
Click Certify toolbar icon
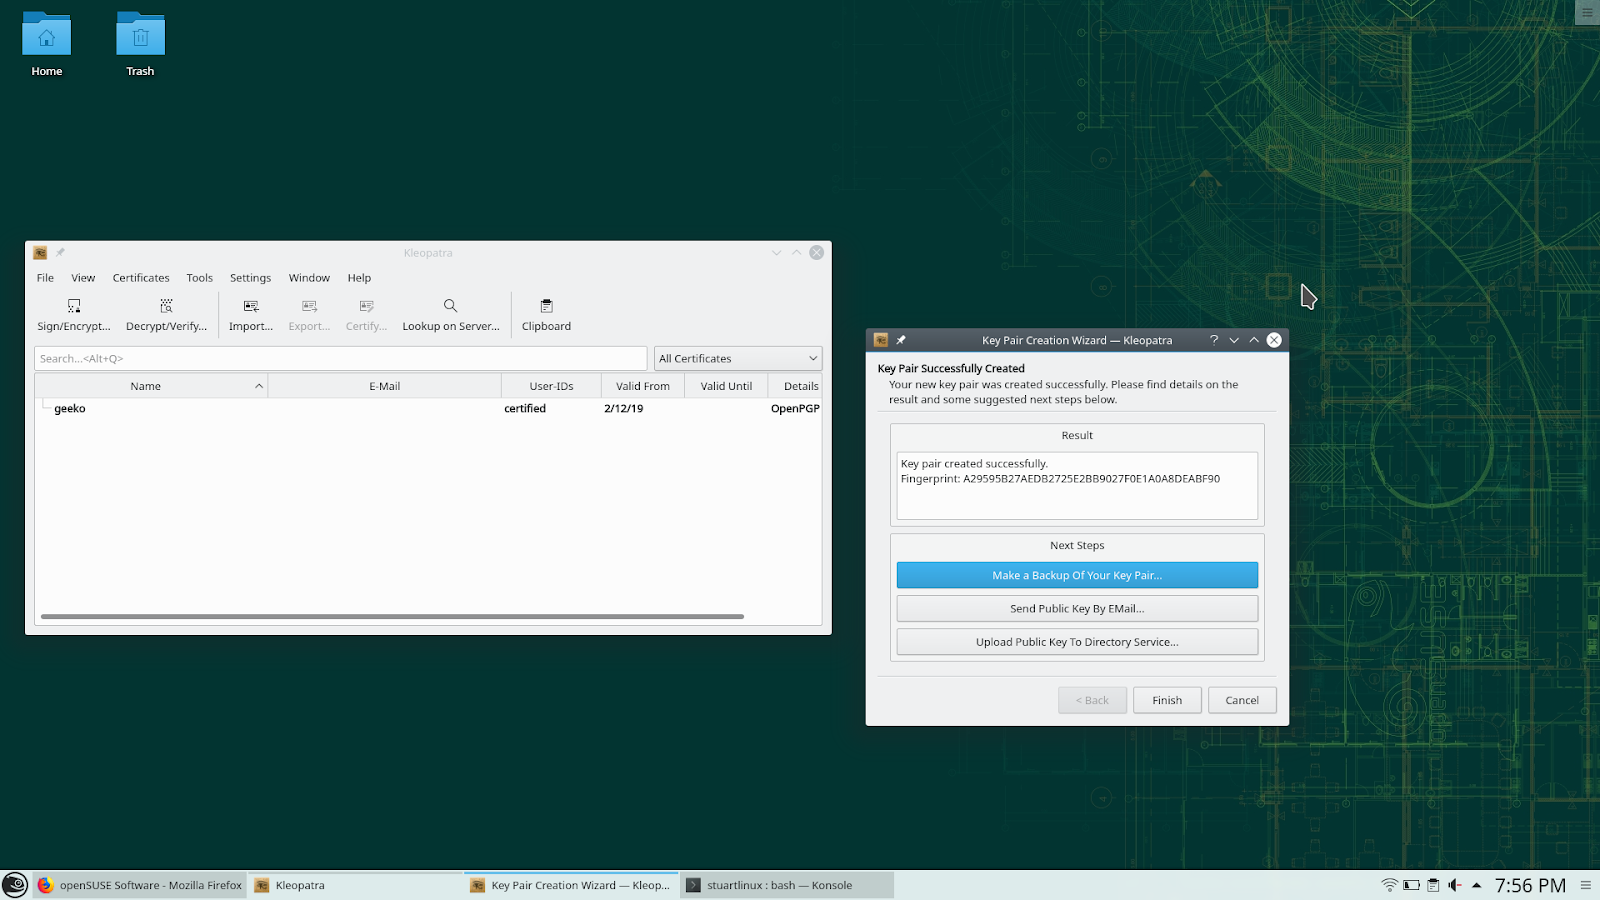tap(366, 314)
